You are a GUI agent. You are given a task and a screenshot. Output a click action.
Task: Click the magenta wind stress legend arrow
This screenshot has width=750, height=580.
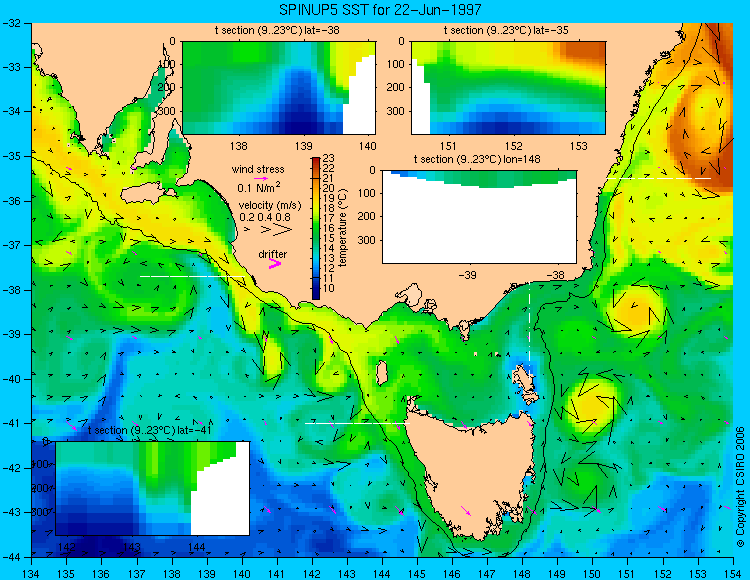point(261,178)
